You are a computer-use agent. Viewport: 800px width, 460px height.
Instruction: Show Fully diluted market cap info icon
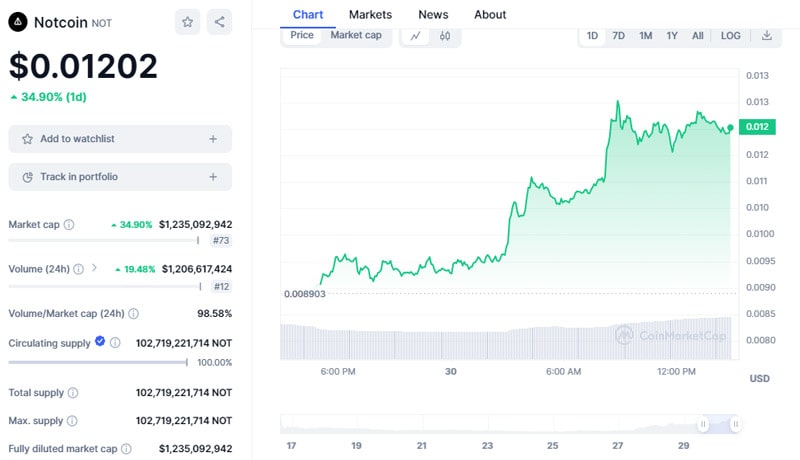tap(126, 449)
